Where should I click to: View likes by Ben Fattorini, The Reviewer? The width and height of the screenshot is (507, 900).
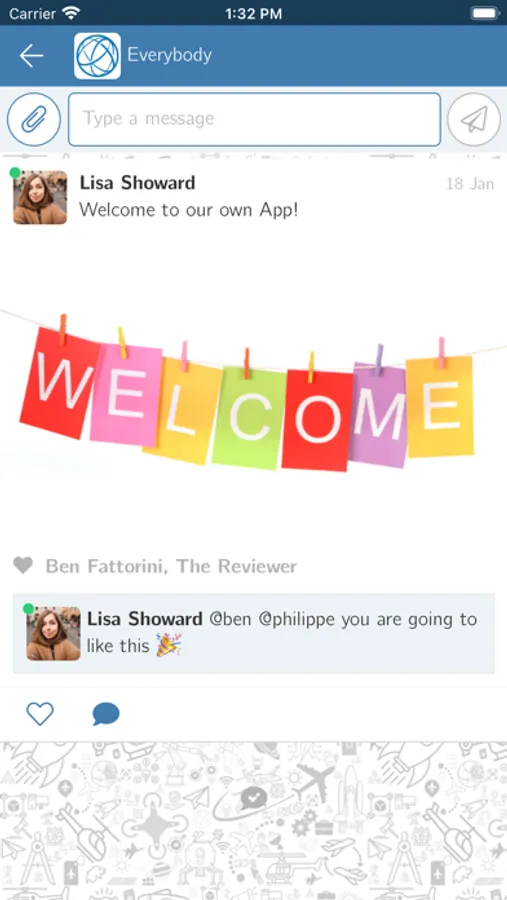coord(171,567)
